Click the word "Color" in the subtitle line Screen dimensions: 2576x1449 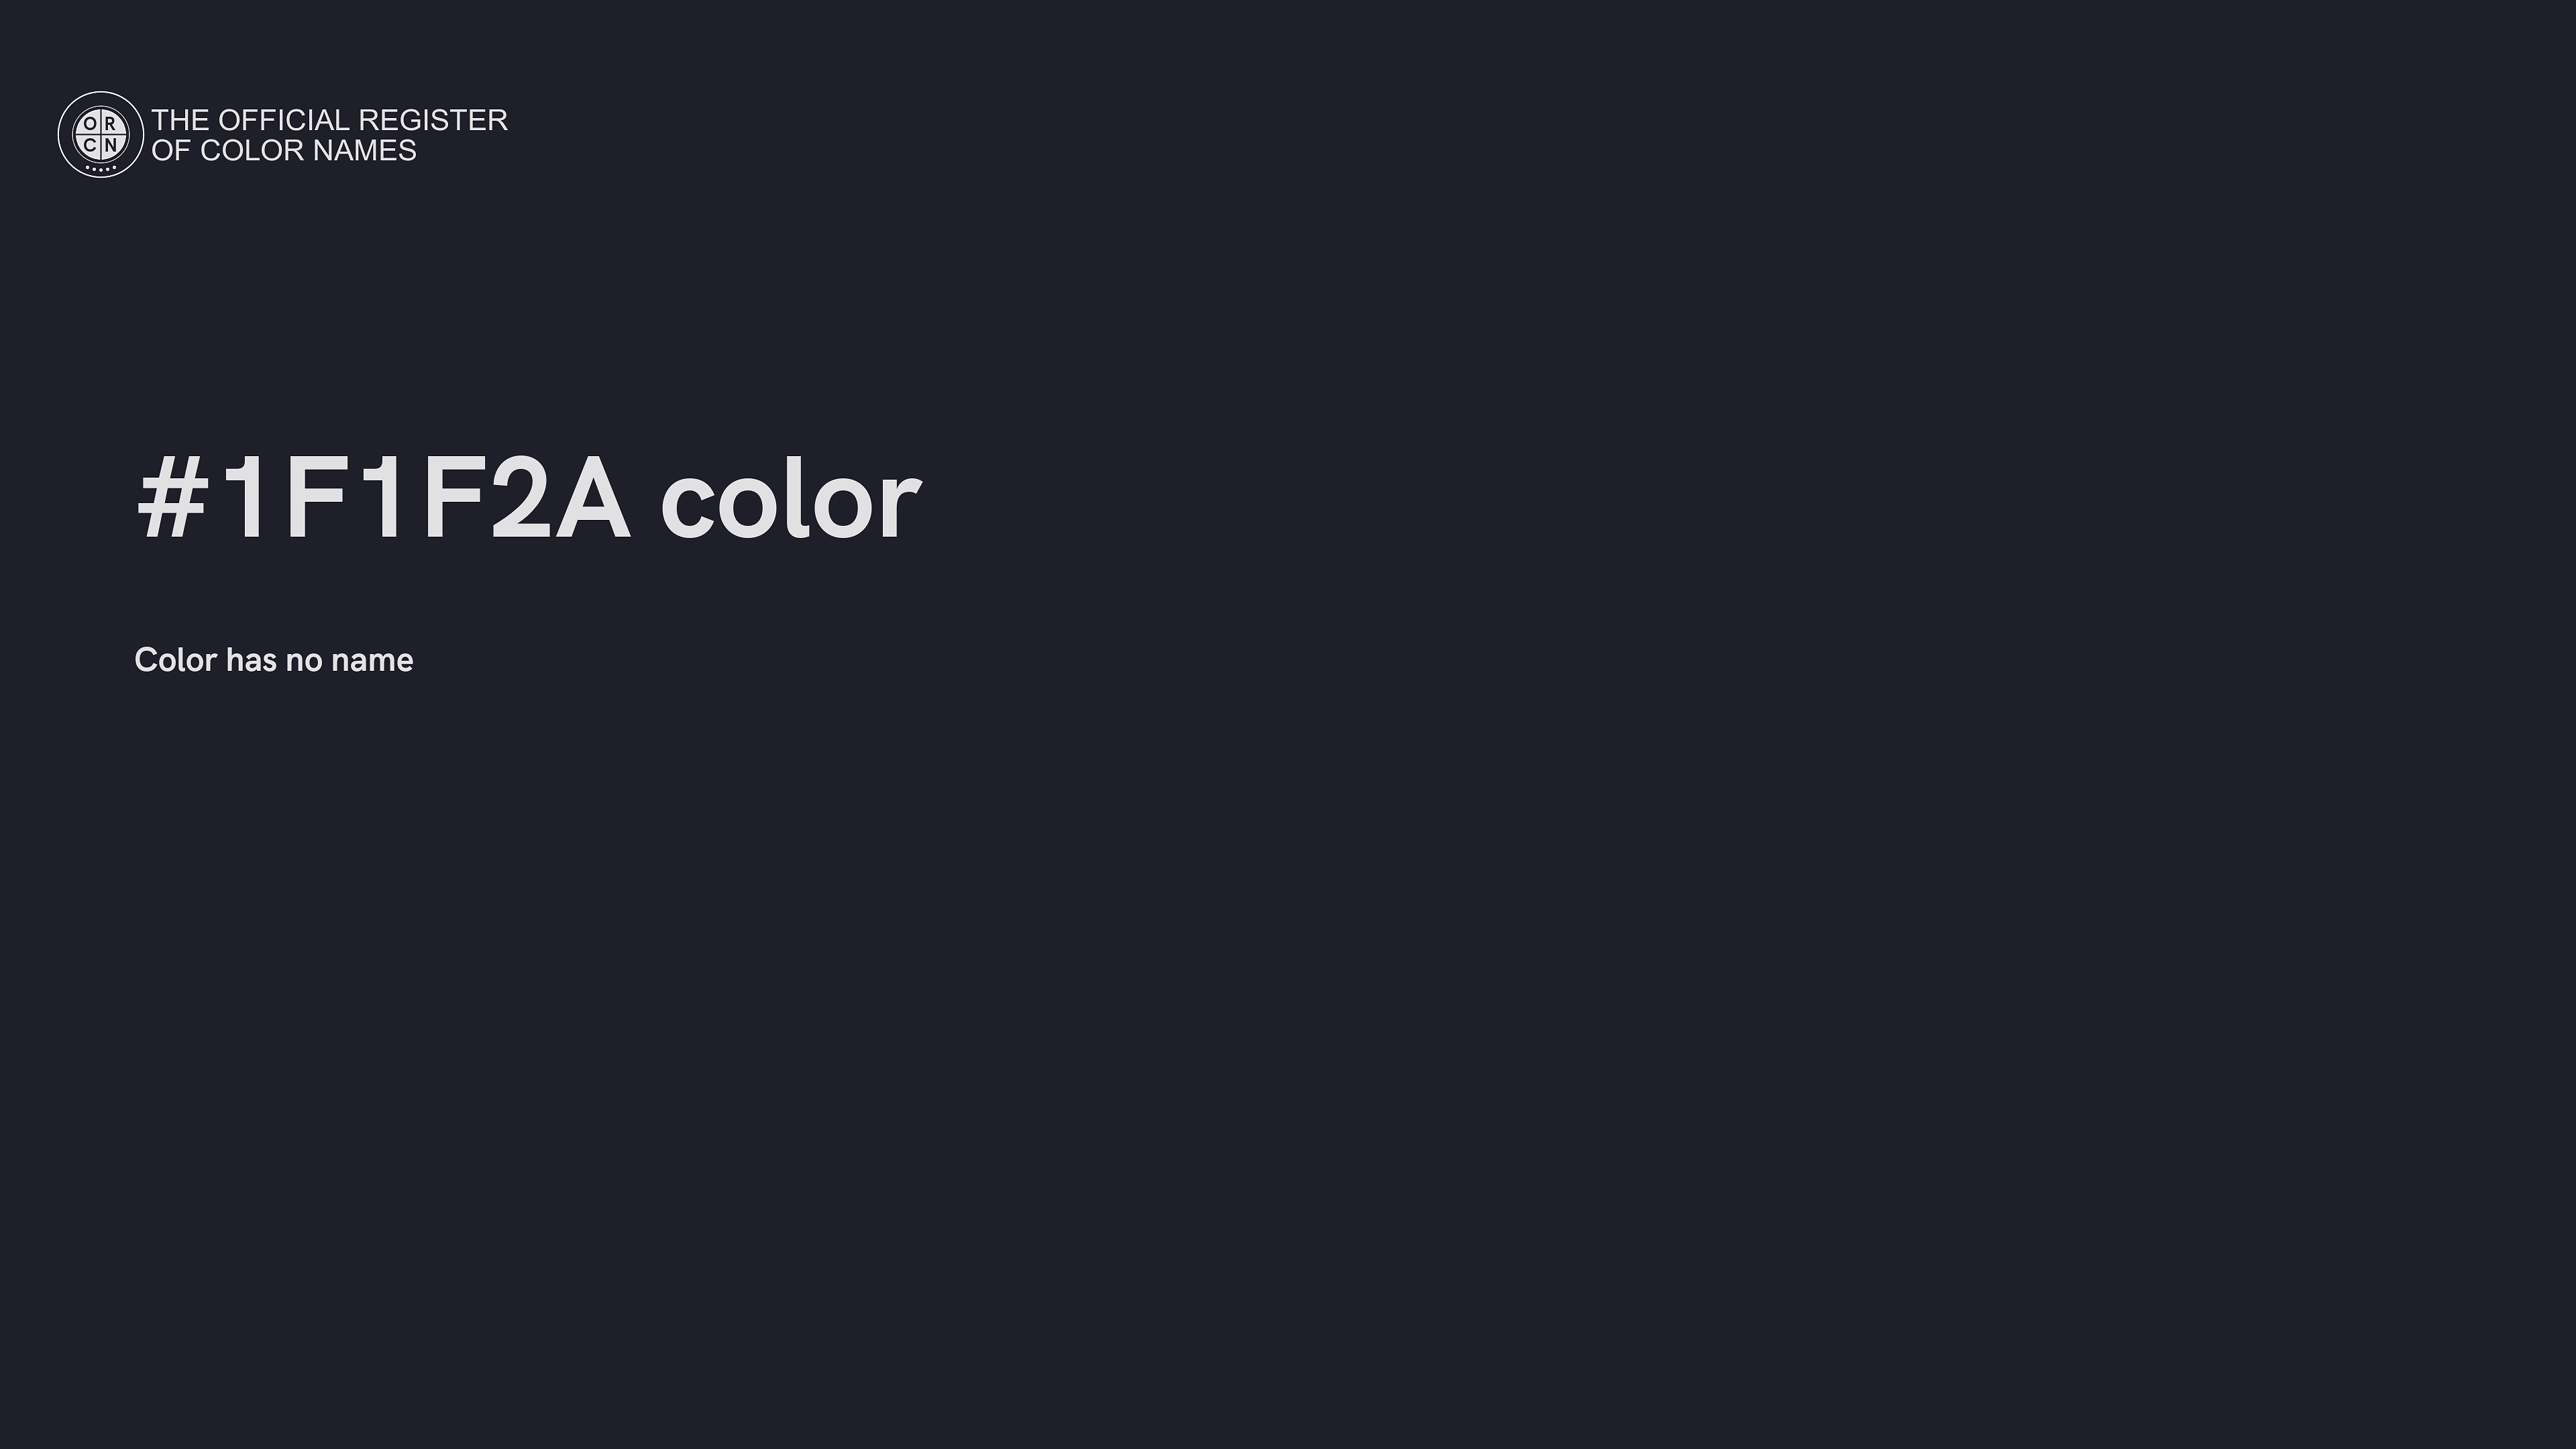point(175,660)
